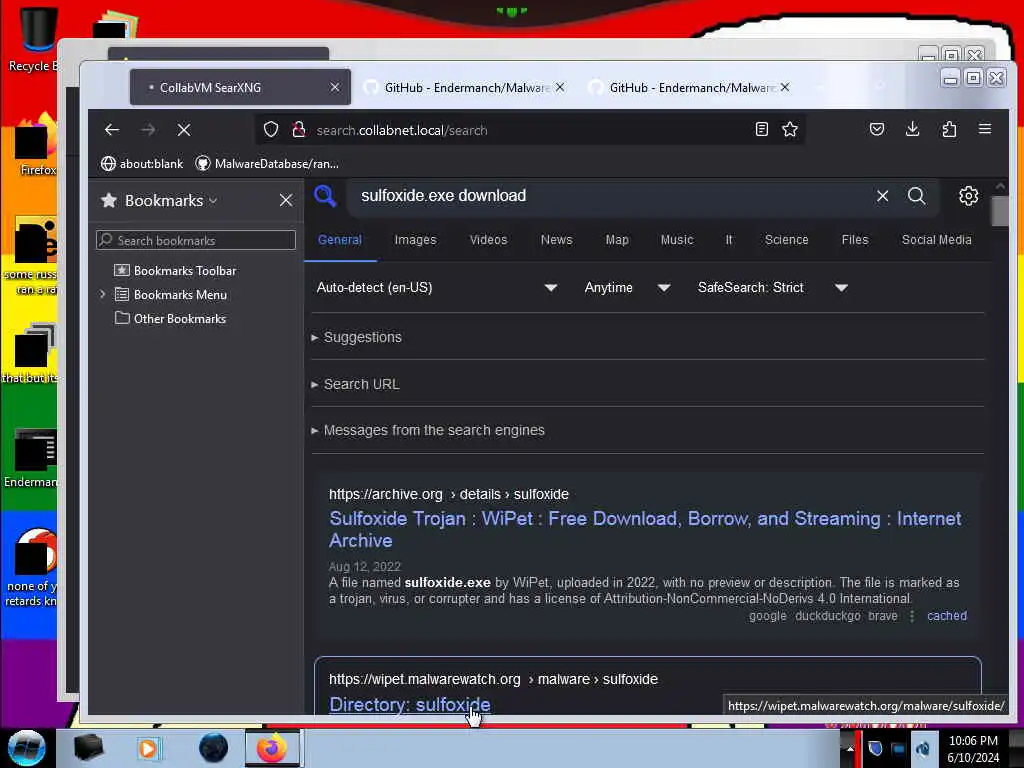Open about:blank bookmark in toolbar
This screenshot has height=768, width=1024.
[142, 164]
